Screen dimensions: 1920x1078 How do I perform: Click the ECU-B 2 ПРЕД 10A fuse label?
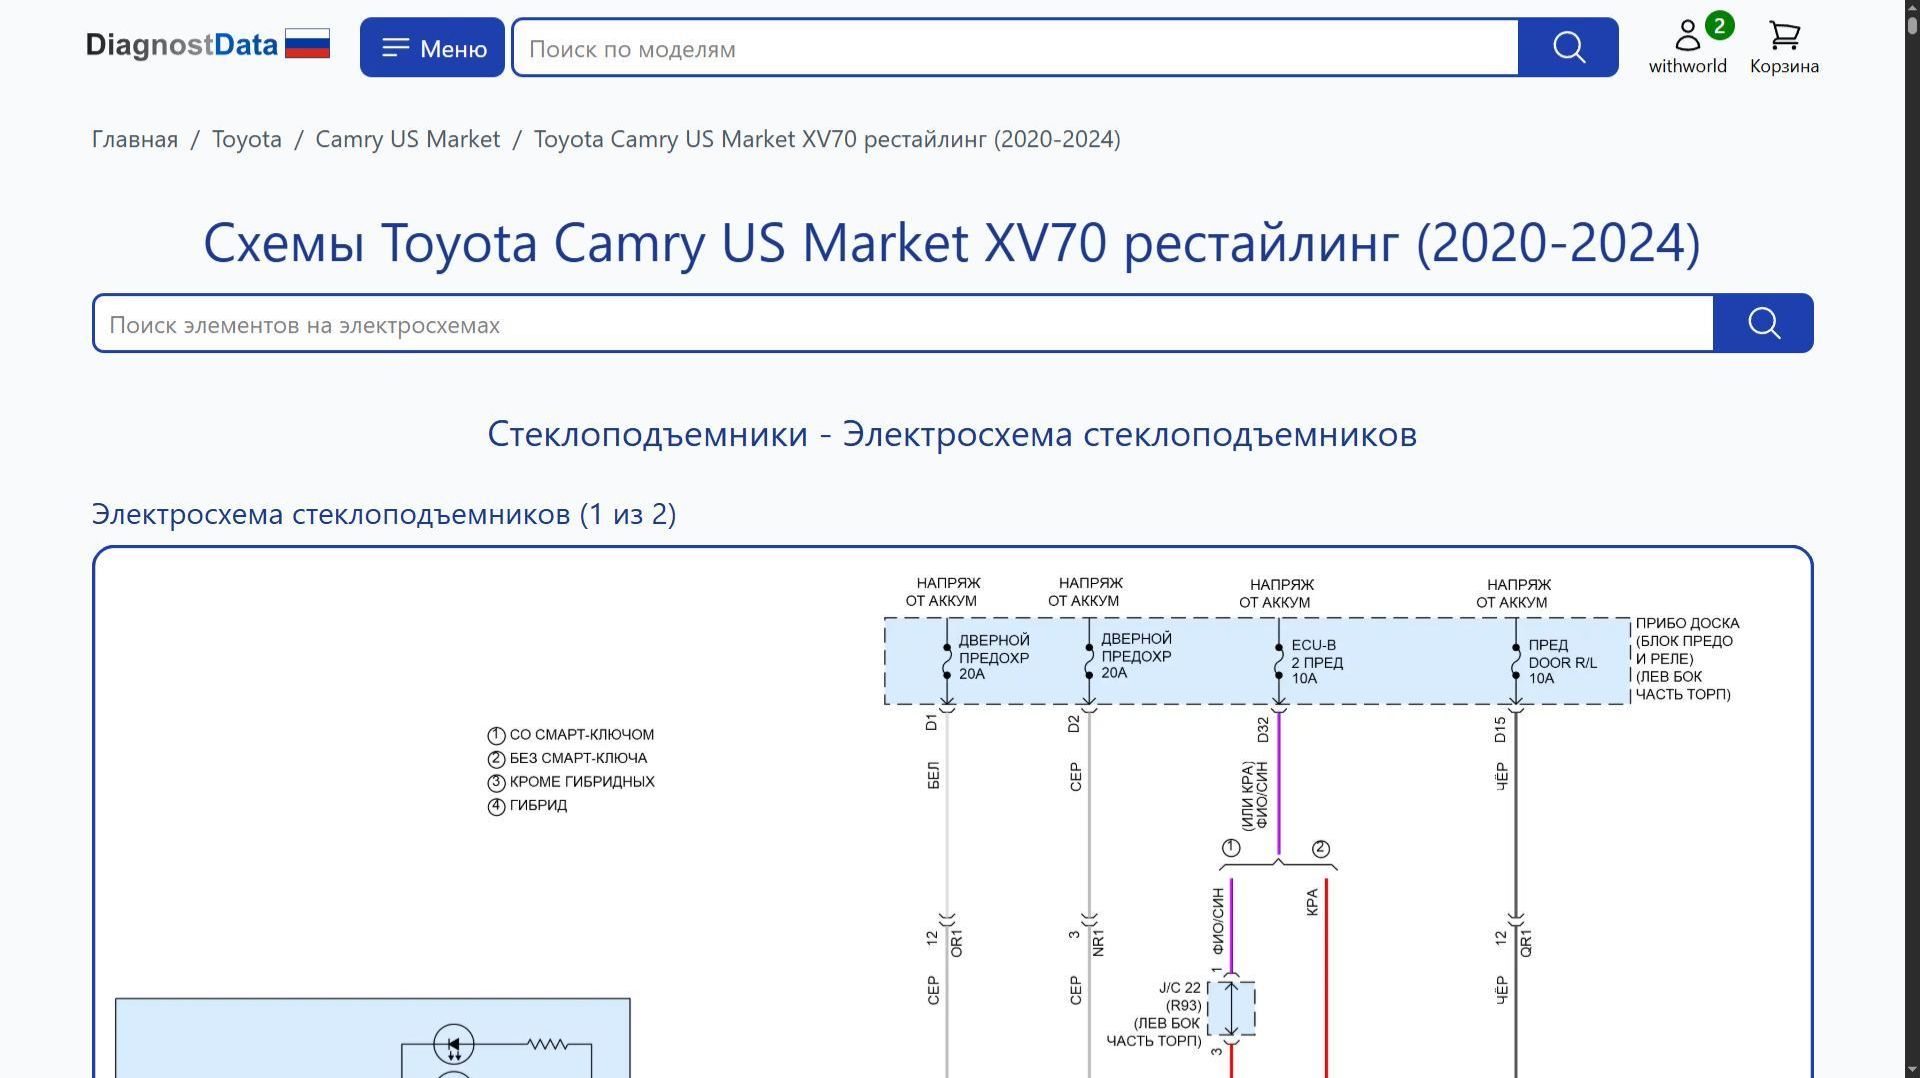(x=1317, y=662)
